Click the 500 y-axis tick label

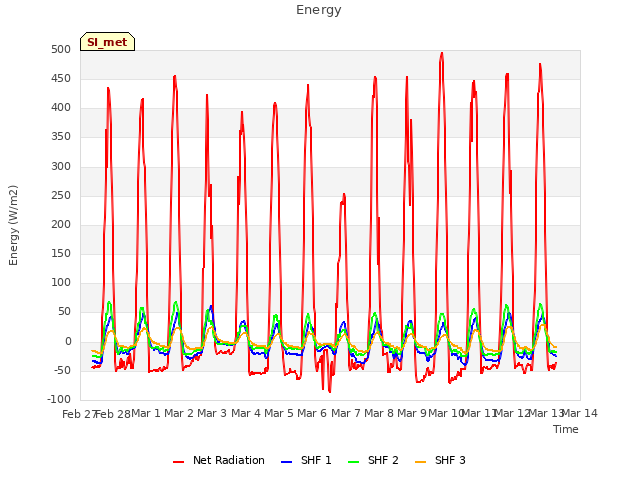coord(61,50)
